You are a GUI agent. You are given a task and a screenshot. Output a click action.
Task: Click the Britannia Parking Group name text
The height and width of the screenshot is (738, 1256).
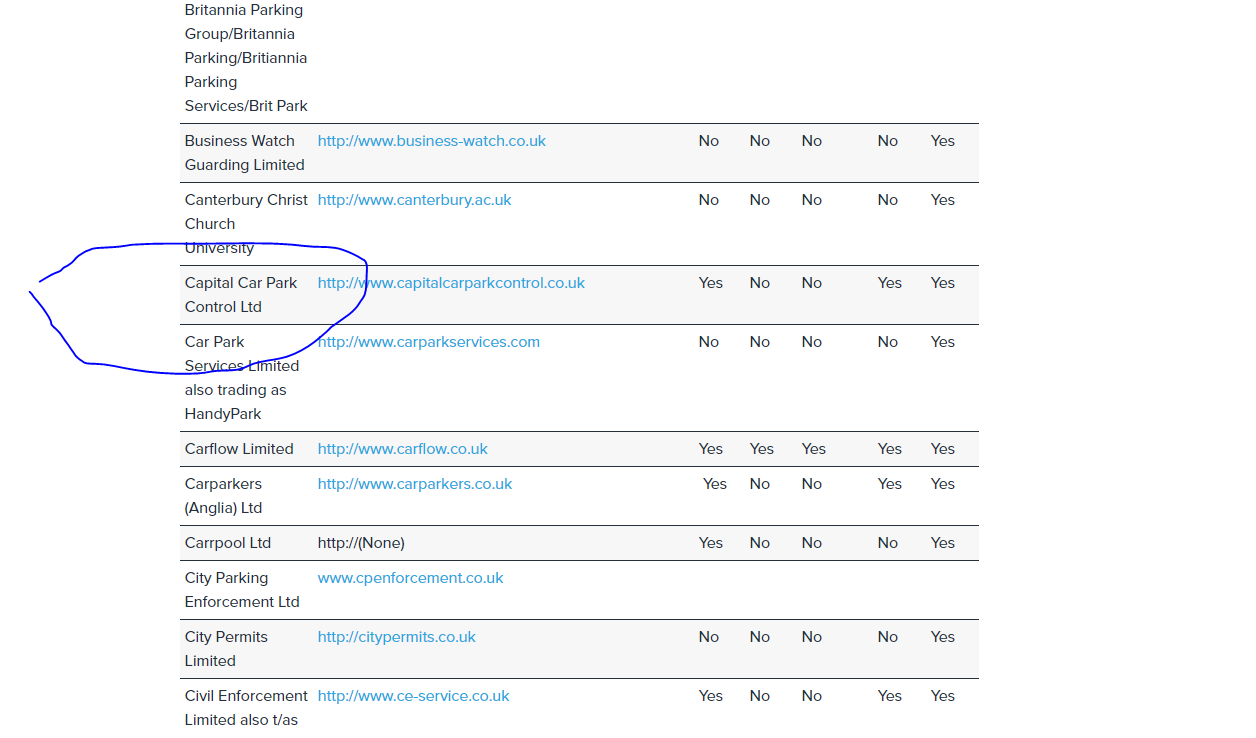246,58
